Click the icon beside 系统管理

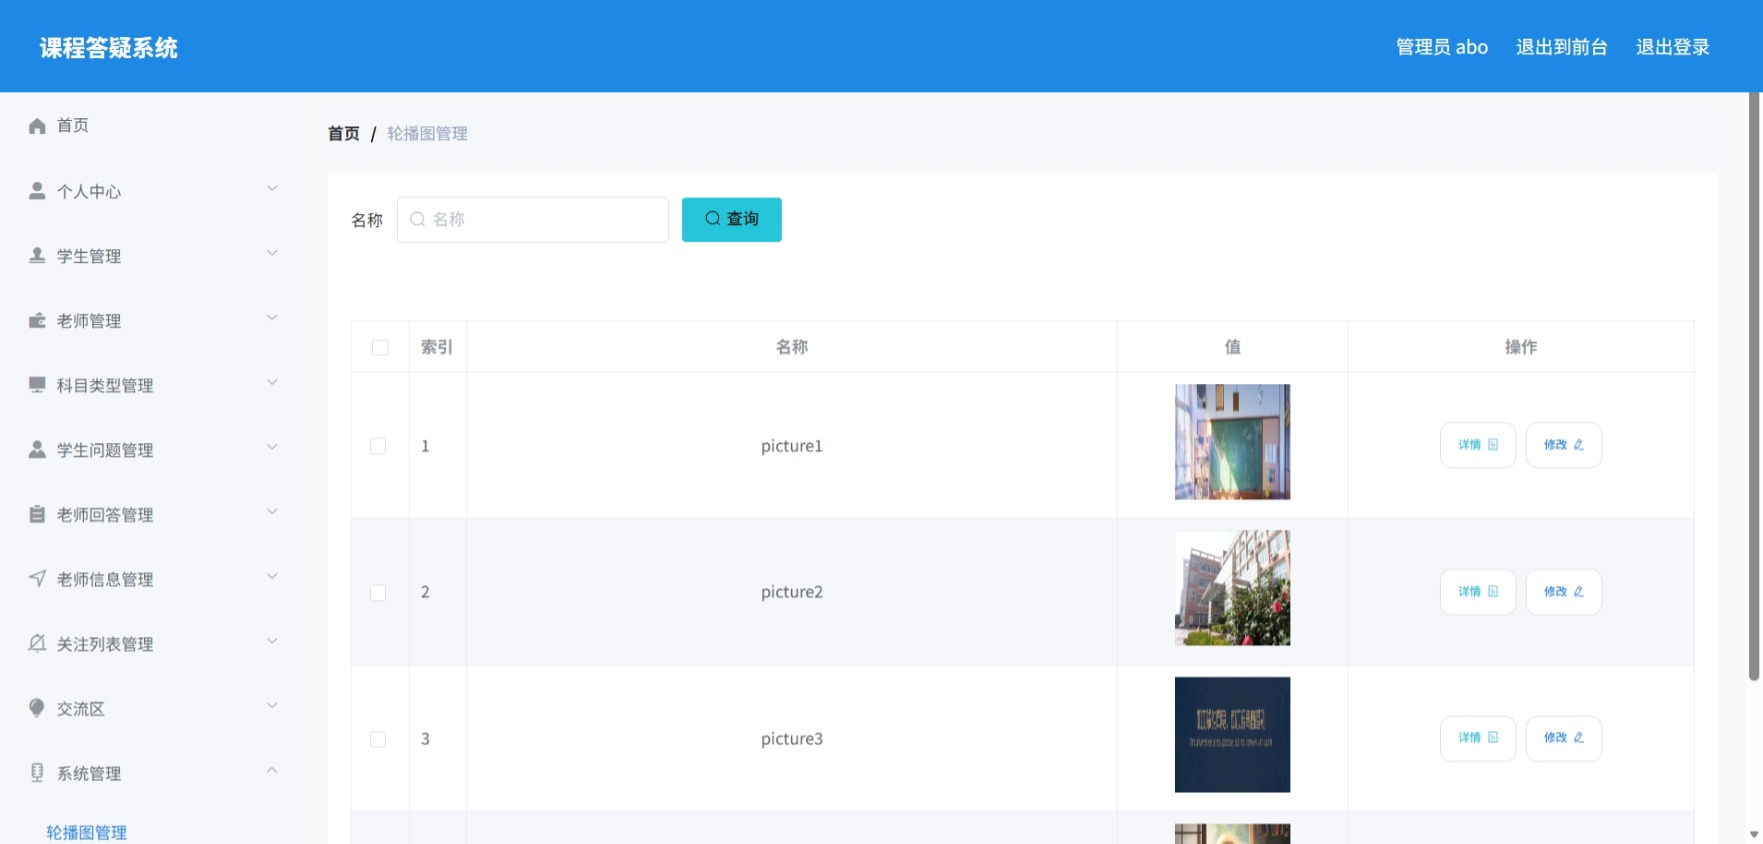(x=37, y=773)
